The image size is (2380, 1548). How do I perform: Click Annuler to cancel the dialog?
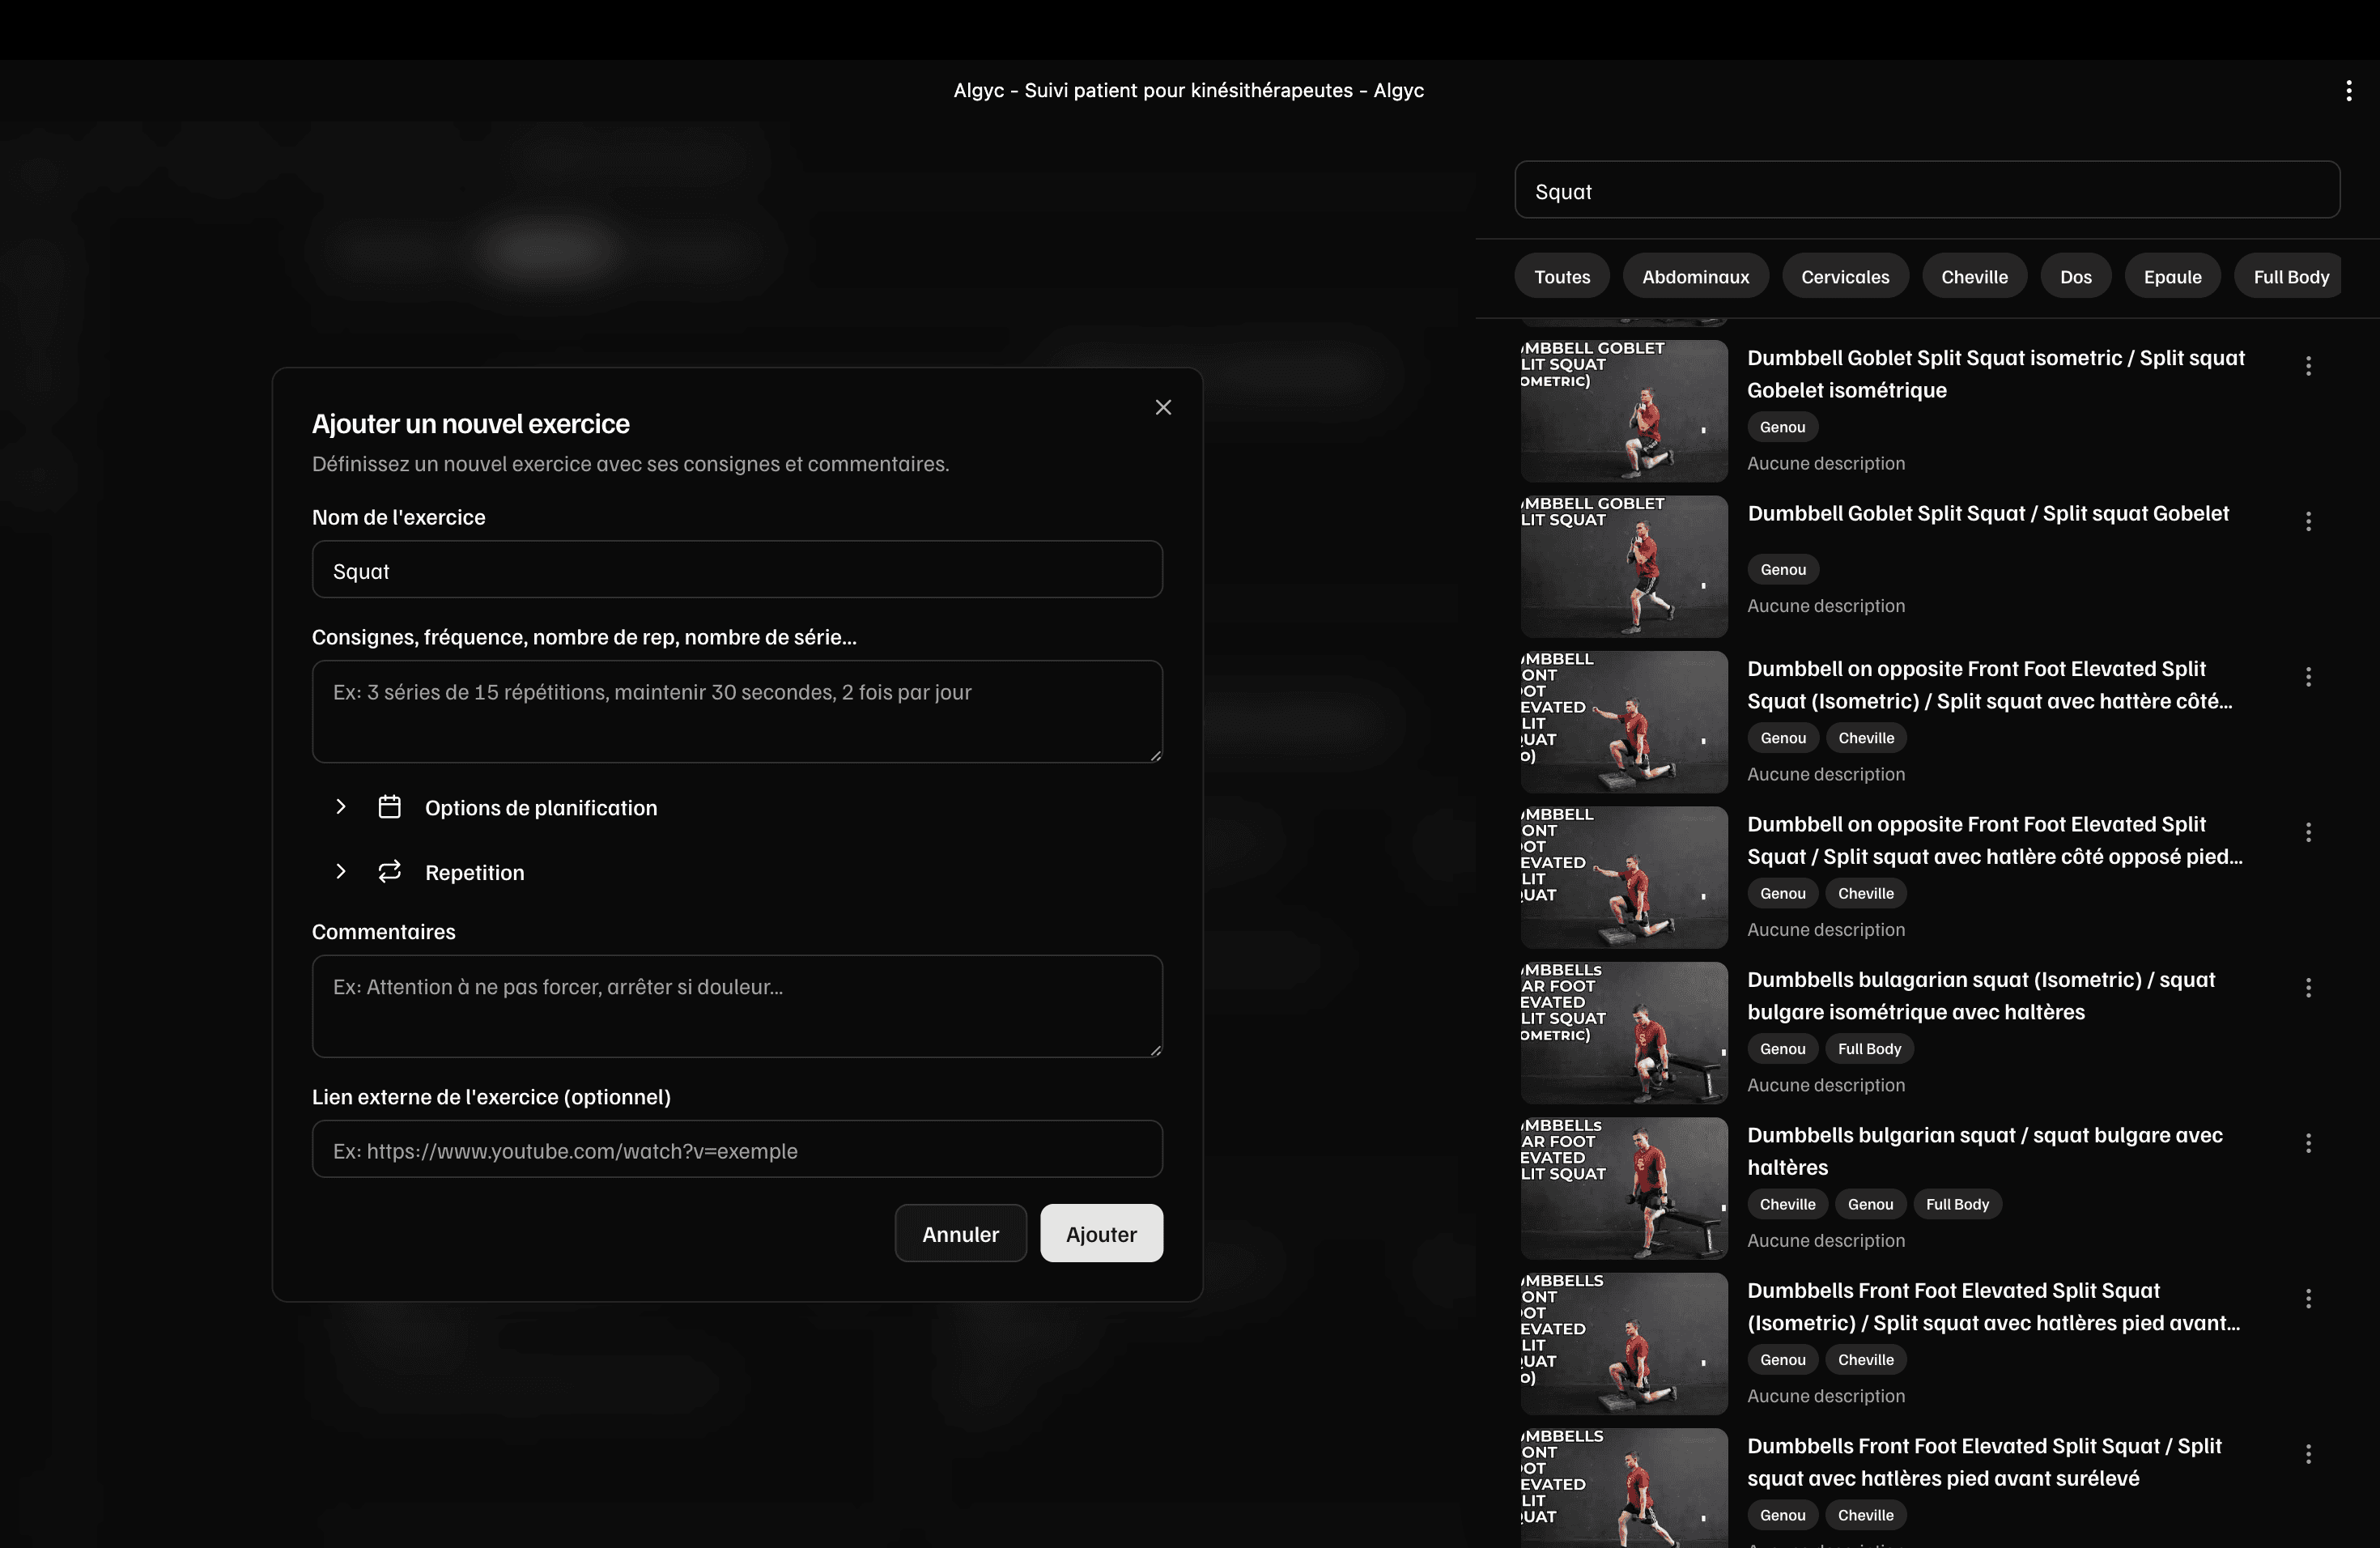(960, 1234)
